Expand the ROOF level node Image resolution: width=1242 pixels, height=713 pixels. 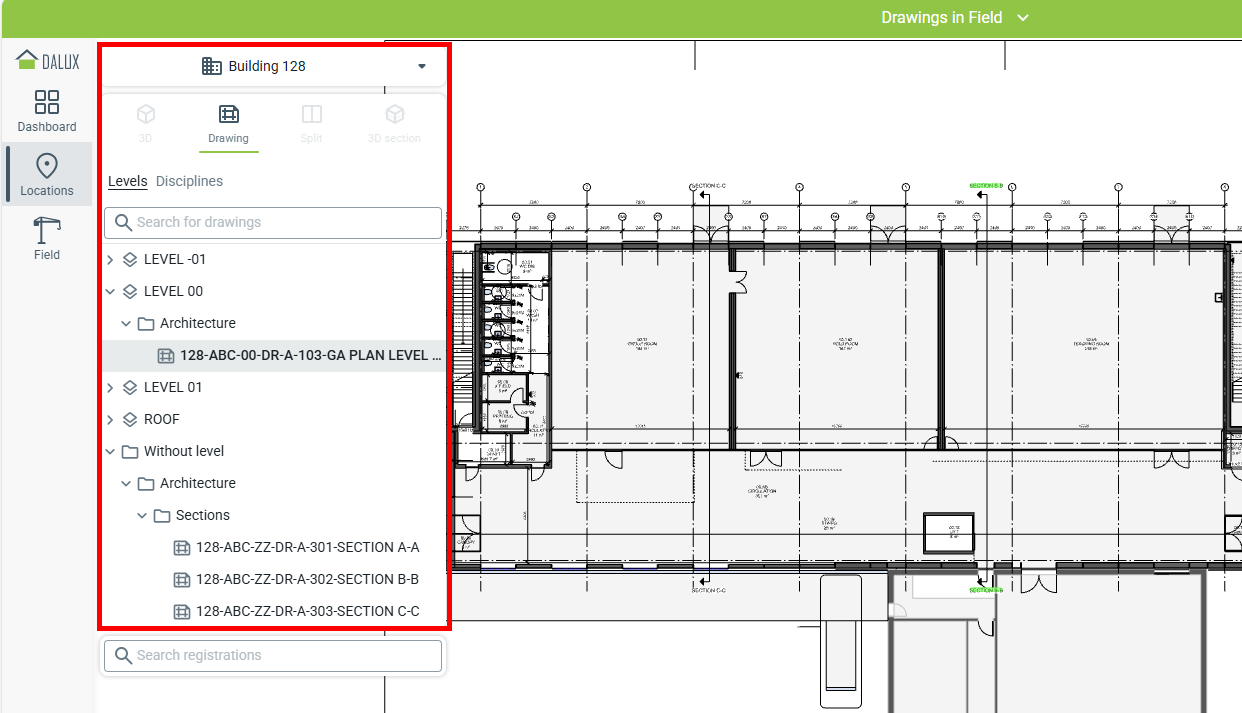[110, 420]
